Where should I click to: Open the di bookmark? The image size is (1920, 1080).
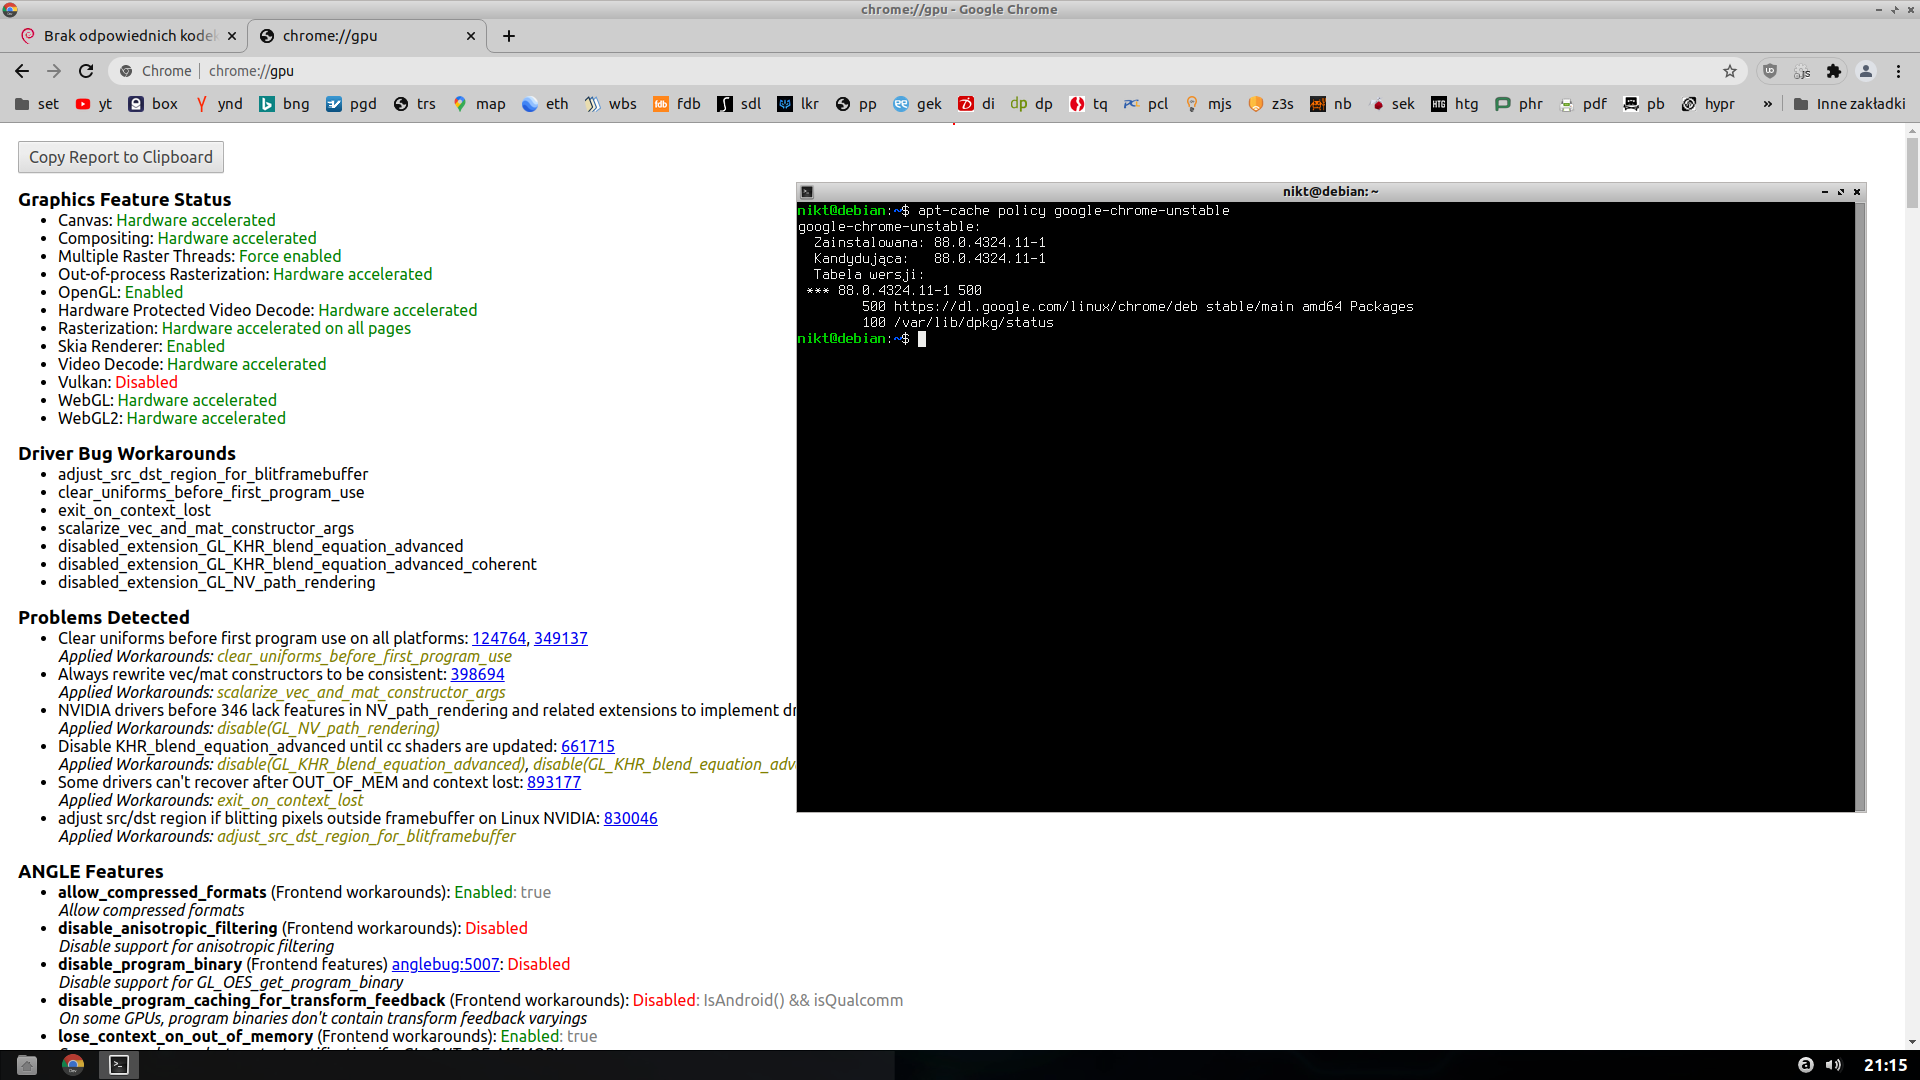[x=977, y=104]
